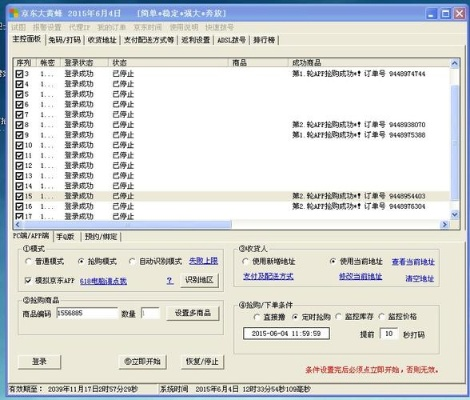
Task: Click the 登录 button
Action: pyautogui.click(x=39, y=362)
